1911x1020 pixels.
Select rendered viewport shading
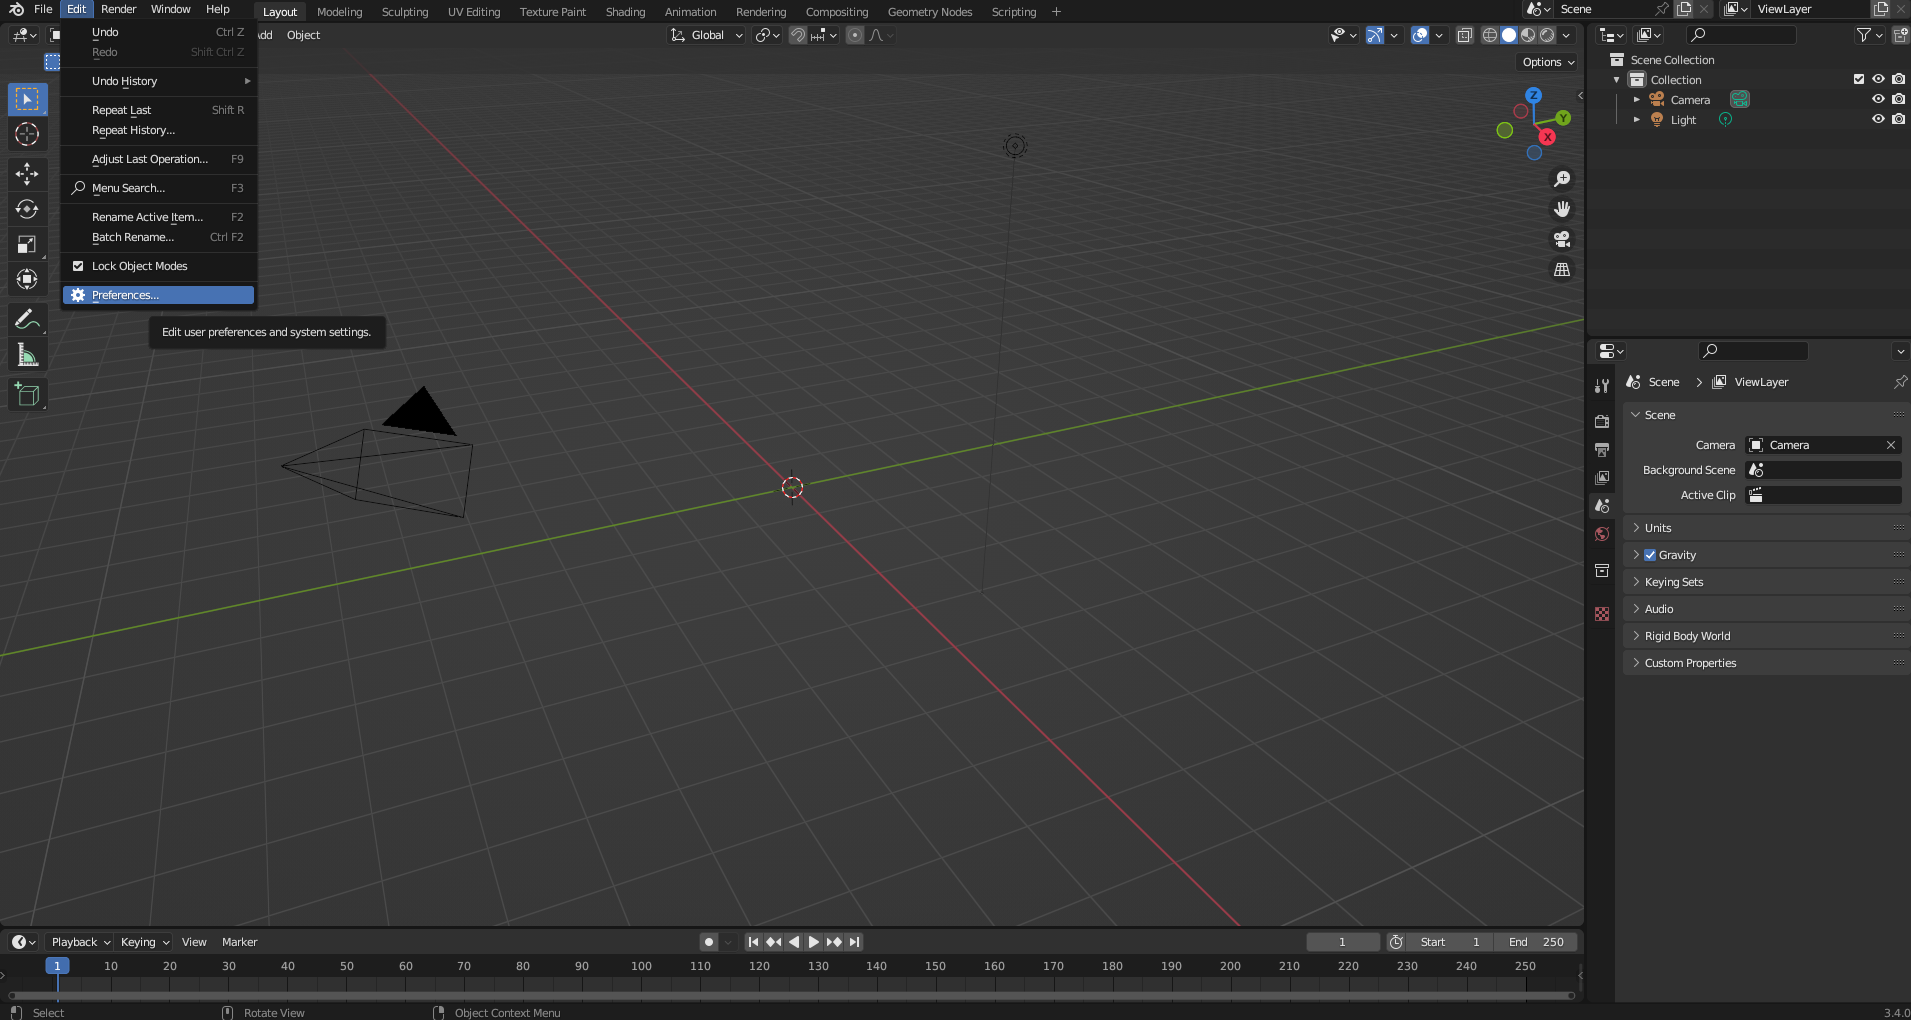(1547, 35)
